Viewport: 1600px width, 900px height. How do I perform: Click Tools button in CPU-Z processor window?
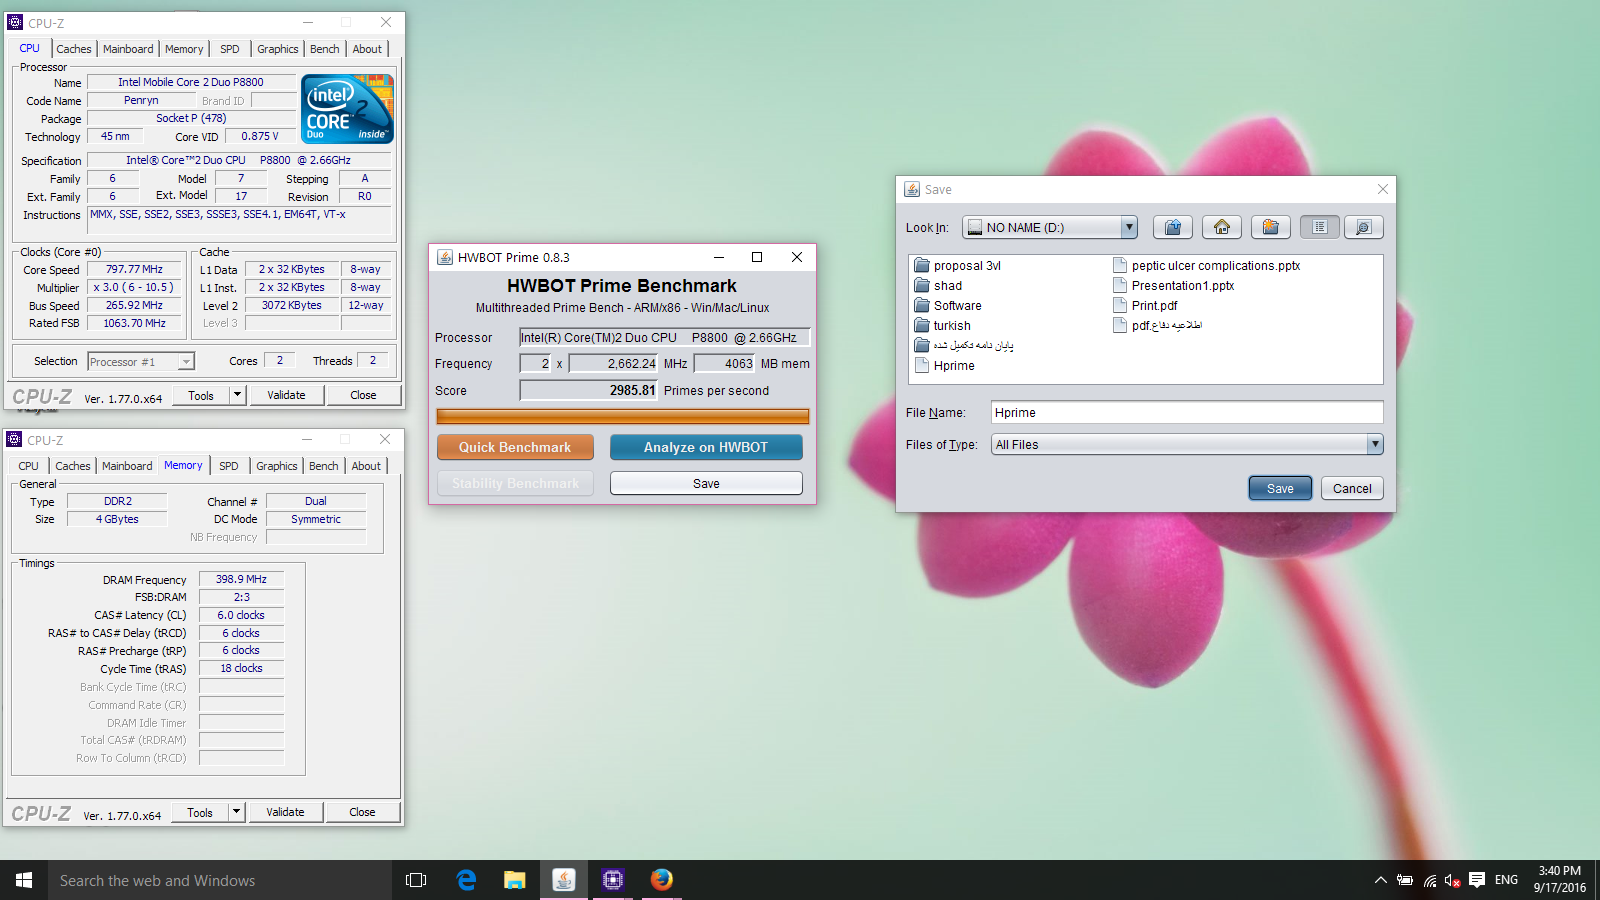click(201, 395)
